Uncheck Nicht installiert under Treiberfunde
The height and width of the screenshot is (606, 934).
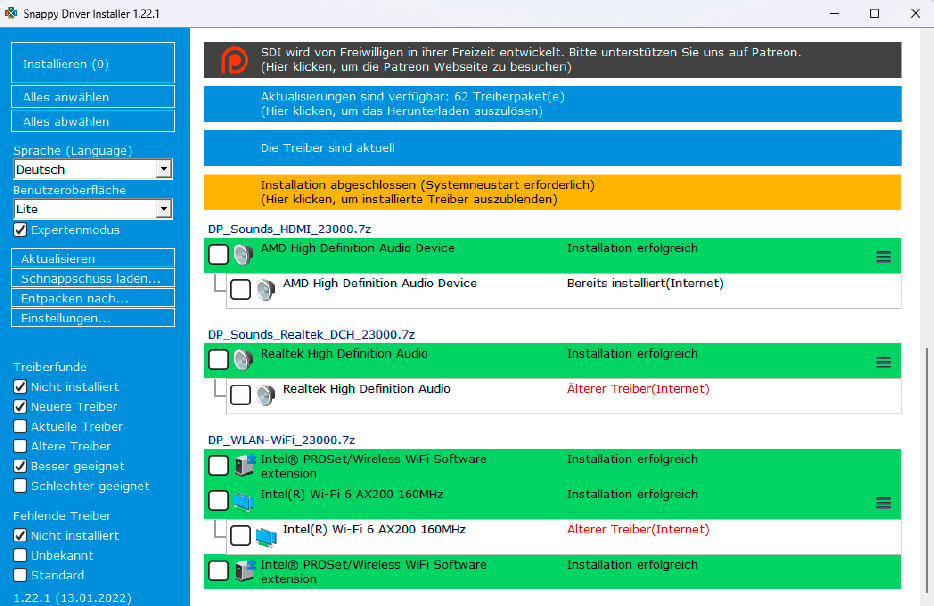coord(20,387)
